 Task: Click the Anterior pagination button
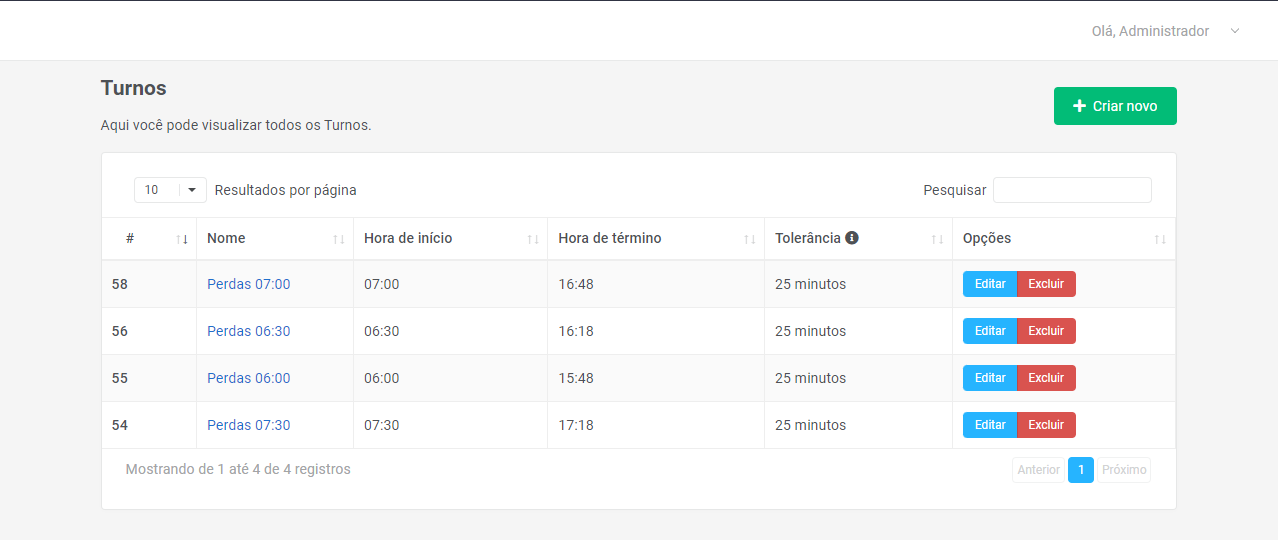(1038, 470)
